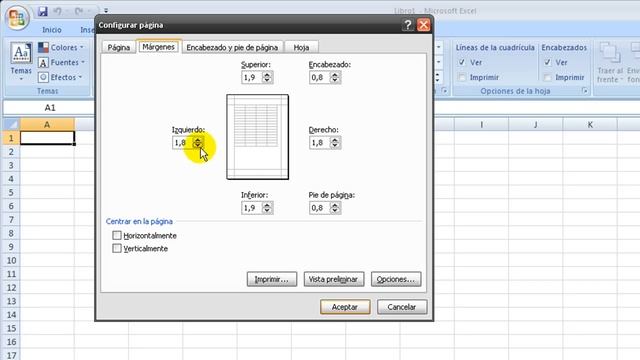The image size is (640, 360).
Task: Click the Encabezado value field
Action: coord(320,77)
